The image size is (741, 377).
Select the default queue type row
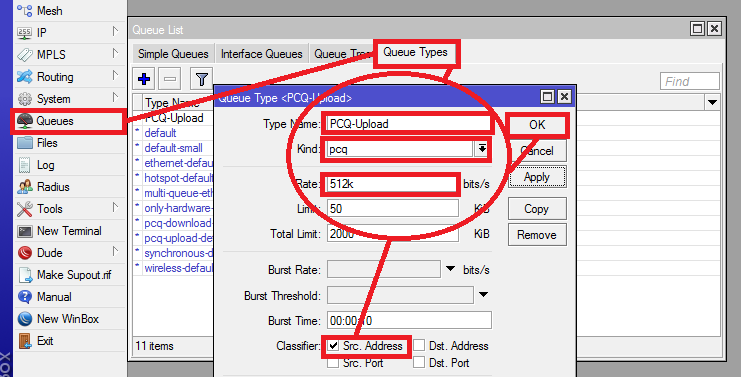click(x=173, y=133)
